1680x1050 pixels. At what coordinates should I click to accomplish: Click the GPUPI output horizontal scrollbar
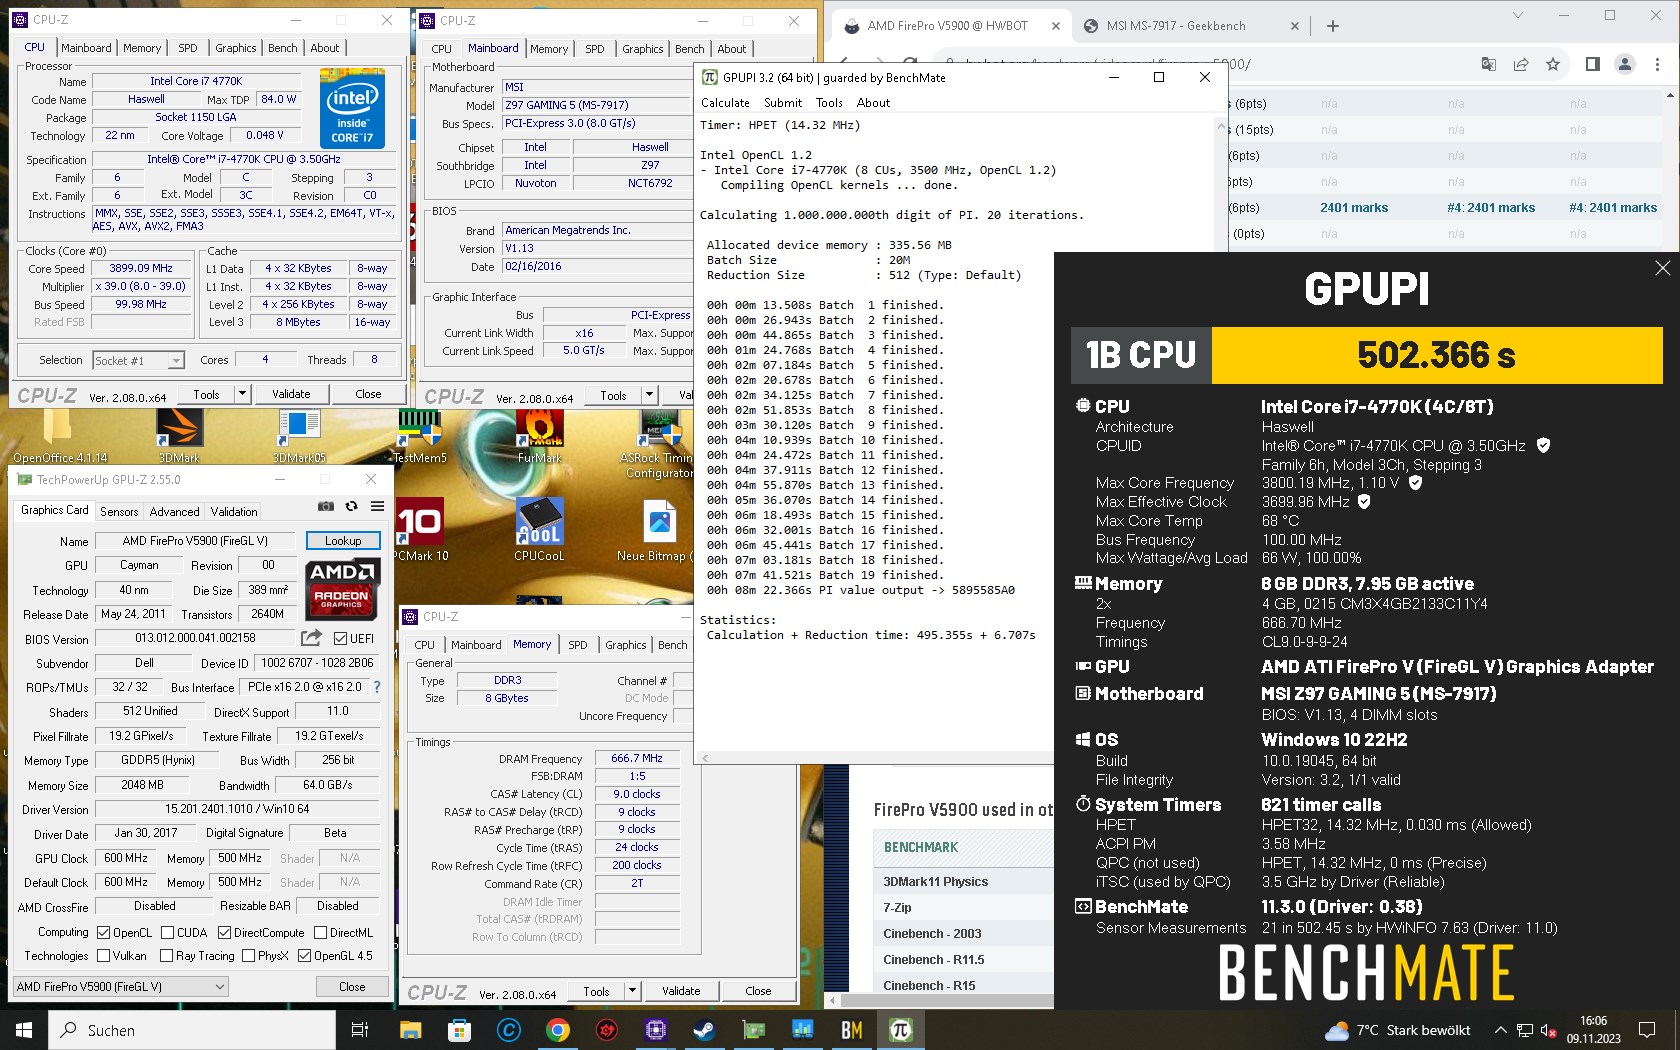pyautogui.click(x=875, y=758)
